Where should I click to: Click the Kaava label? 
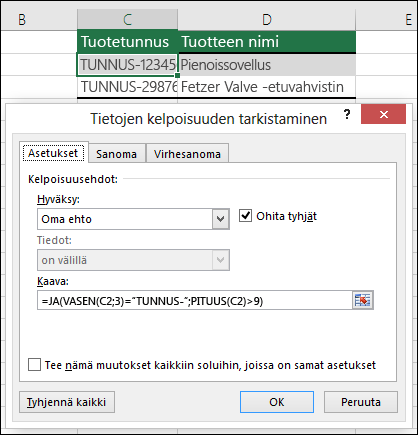click(53, 281)
